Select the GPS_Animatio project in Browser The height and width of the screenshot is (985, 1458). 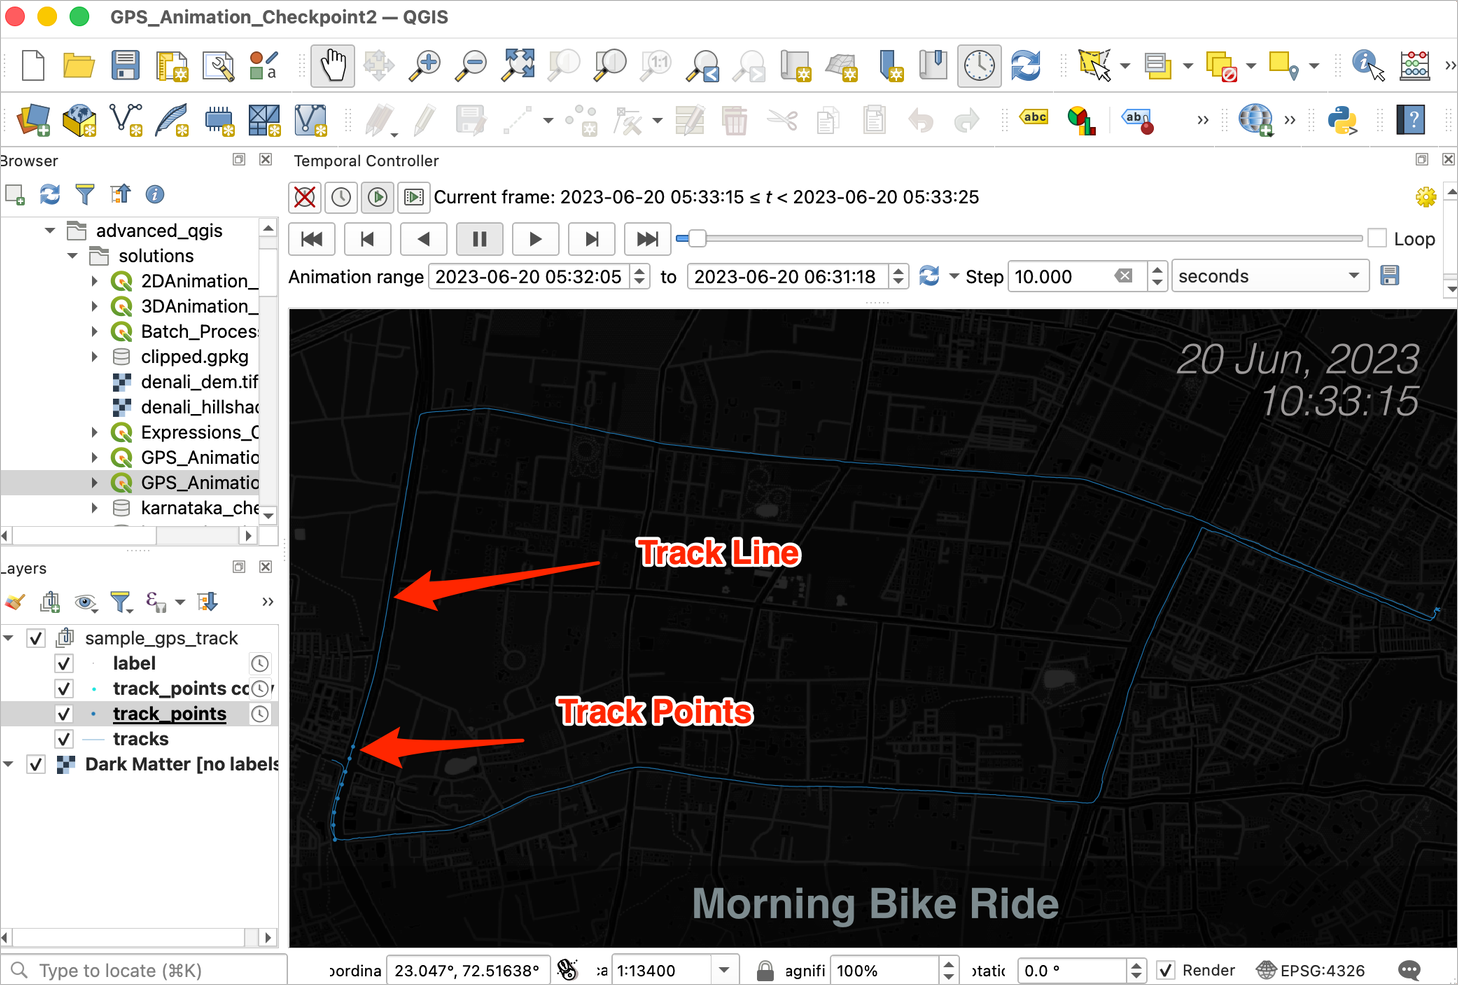[x=199, y=483]
